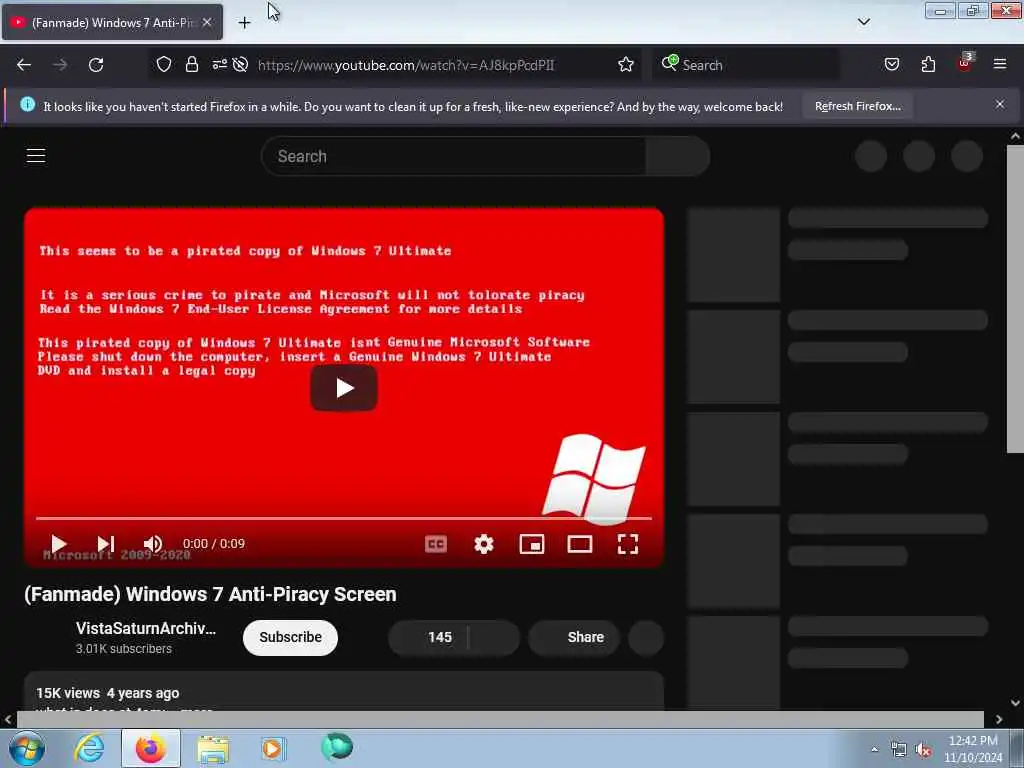Click the green globe taskbar application icon
Image resolution: width=1024 pixels, height=768 pixels.
click(337, 747)
